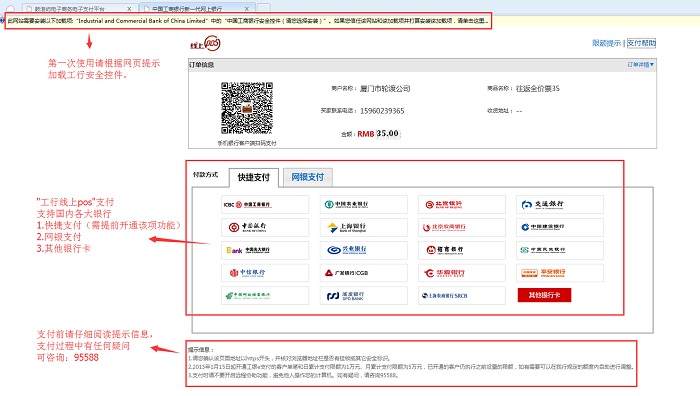The width and height of the screenshot is (700, 396).
Task: Select the 兴业银行 logo
Action: (x=363, y=250)
